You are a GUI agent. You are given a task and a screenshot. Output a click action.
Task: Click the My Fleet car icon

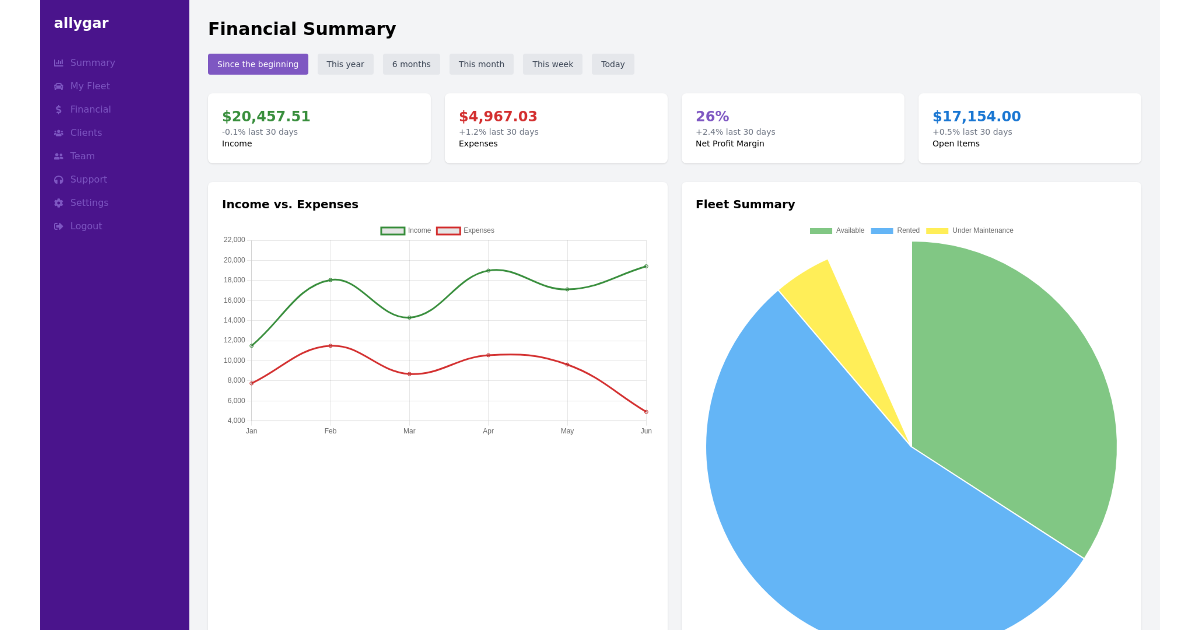pyautogui.click(x=58, y=86)
